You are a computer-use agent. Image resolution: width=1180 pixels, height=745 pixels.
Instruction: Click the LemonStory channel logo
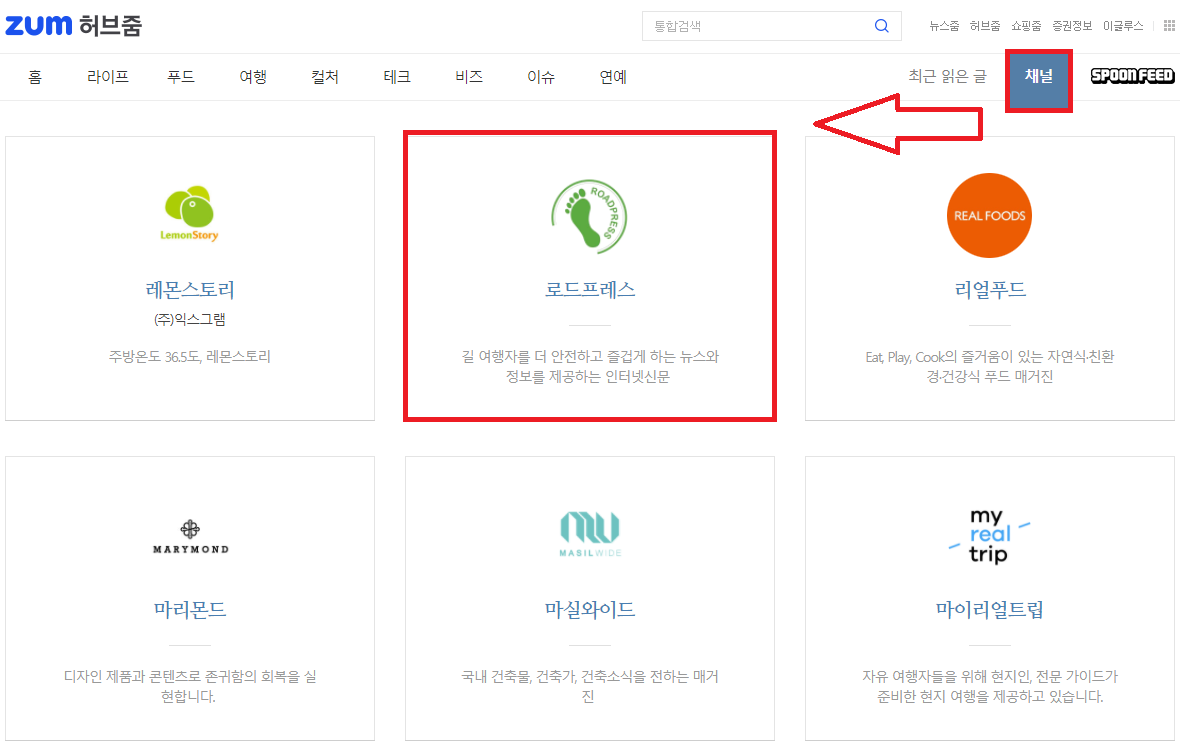[x=190, y=213]
